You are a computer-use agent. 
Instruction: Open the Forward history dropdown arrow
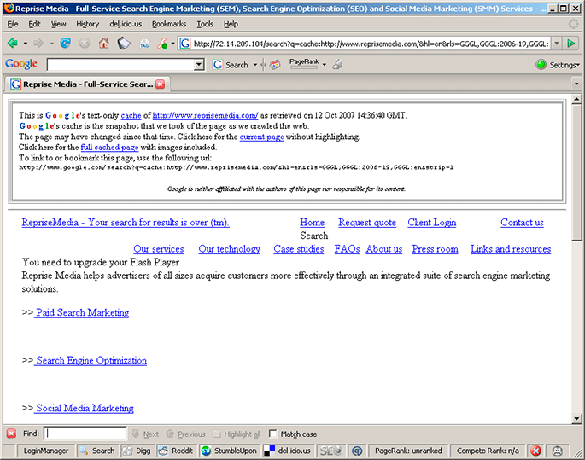[x=51, y=43]
